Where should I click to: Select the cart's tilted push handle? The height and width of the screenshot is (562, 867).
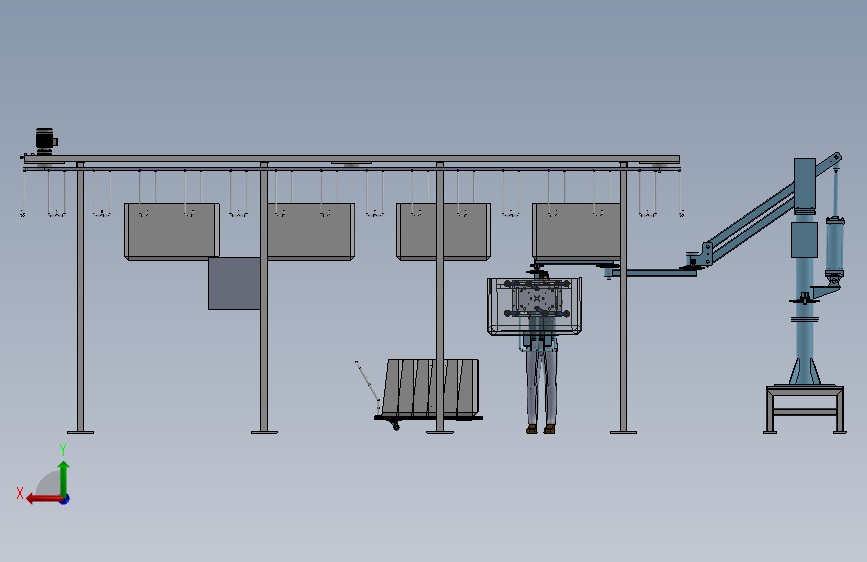368,382
